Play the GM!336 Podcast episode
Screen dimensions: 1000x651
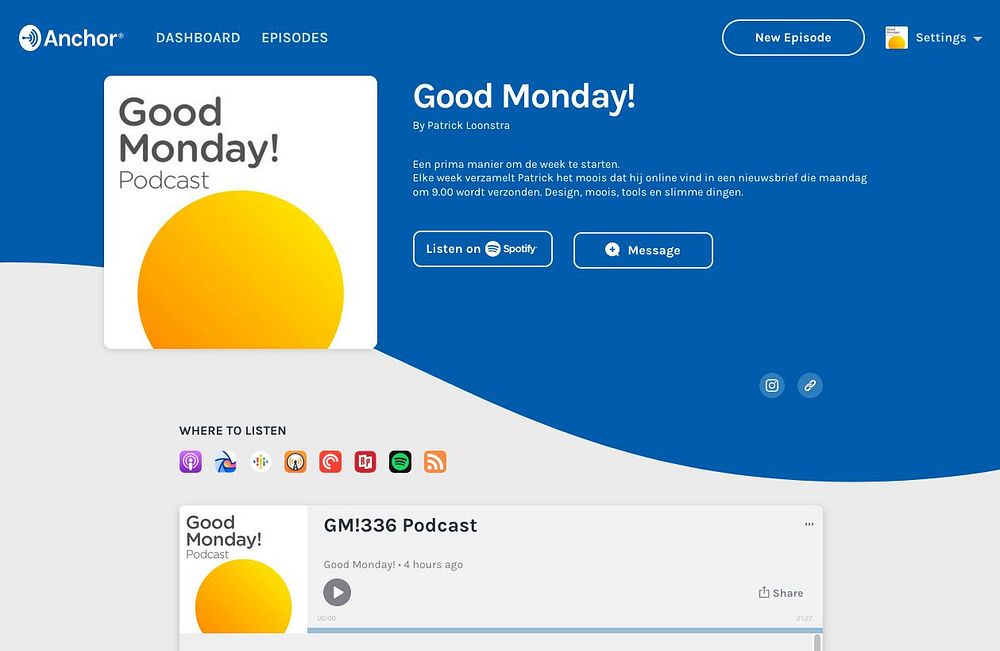pyautogui.click(x=337, y=592)
